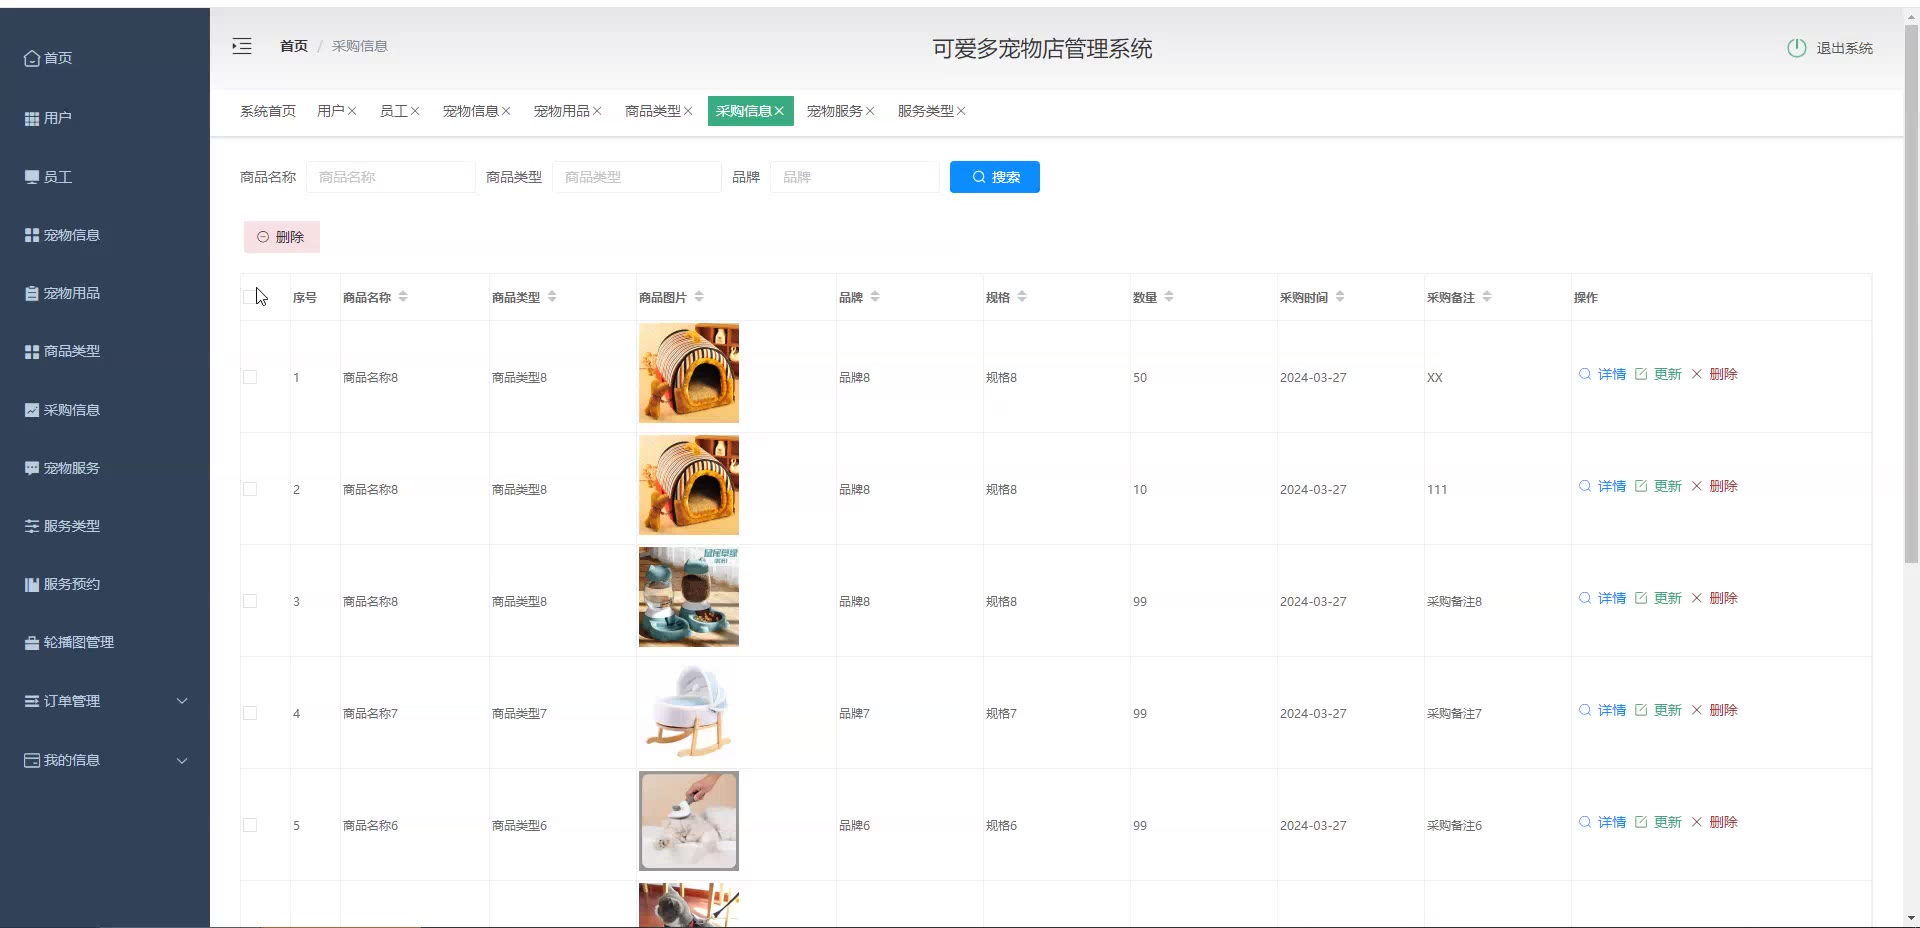Click the blue 搜索 button

pyautogui.click(x=995, y=177)
